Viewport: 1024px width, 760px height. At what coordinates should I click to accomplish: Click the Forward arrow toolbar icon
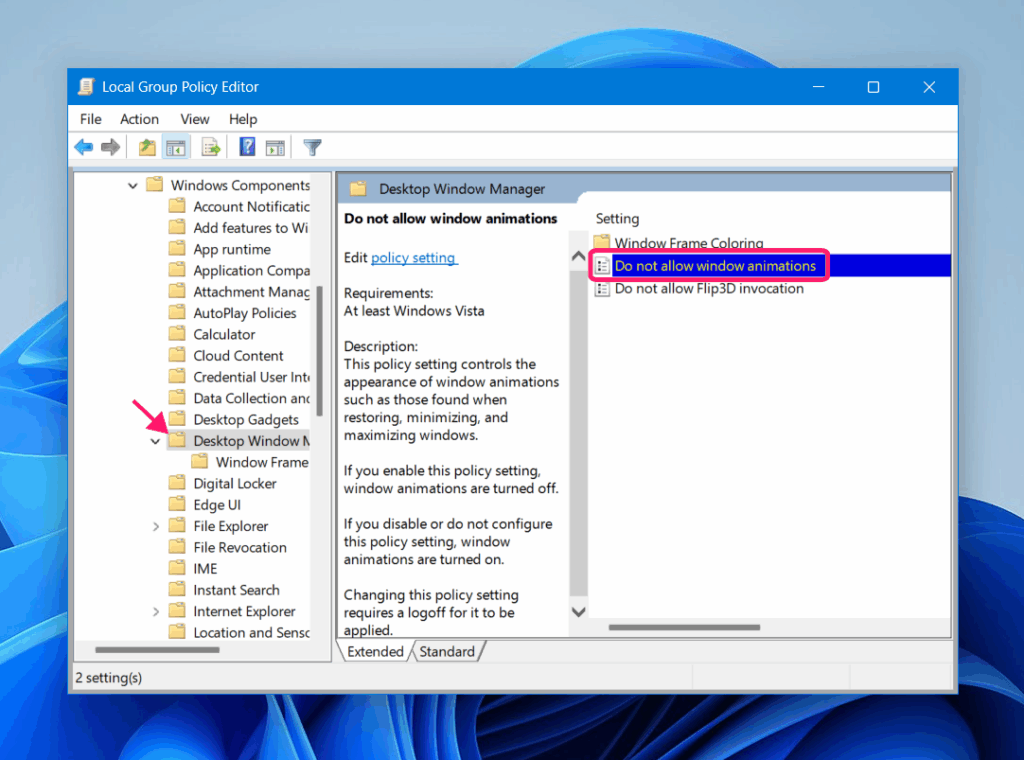(110, 148)
